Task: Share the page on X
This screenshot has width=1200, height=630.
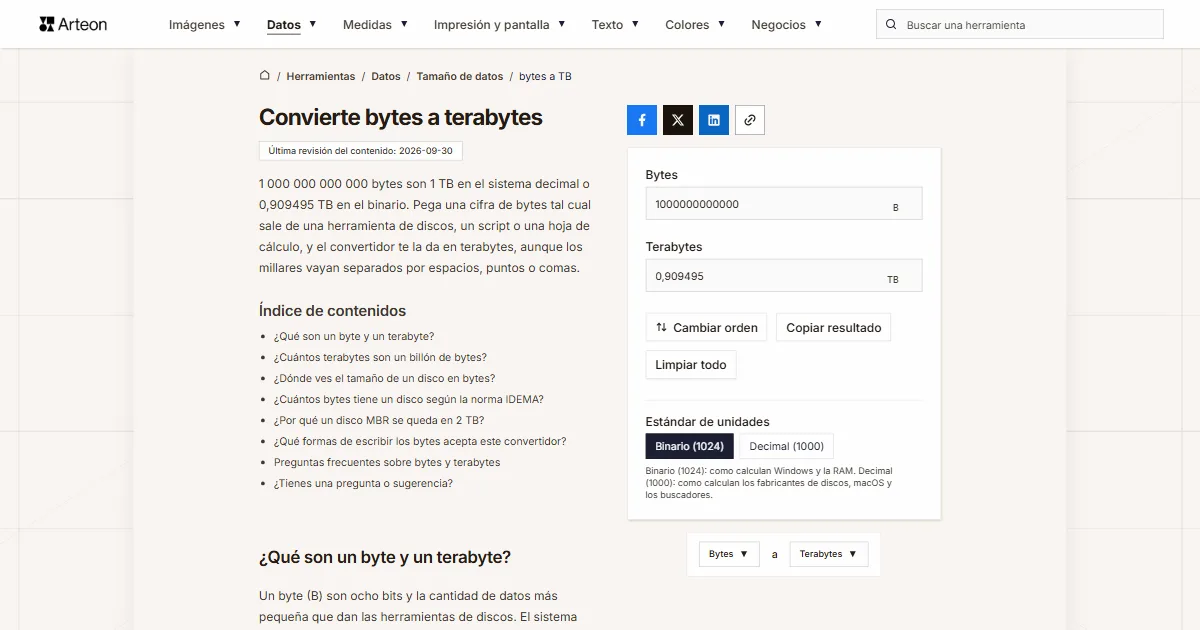Action: point(678,120)
